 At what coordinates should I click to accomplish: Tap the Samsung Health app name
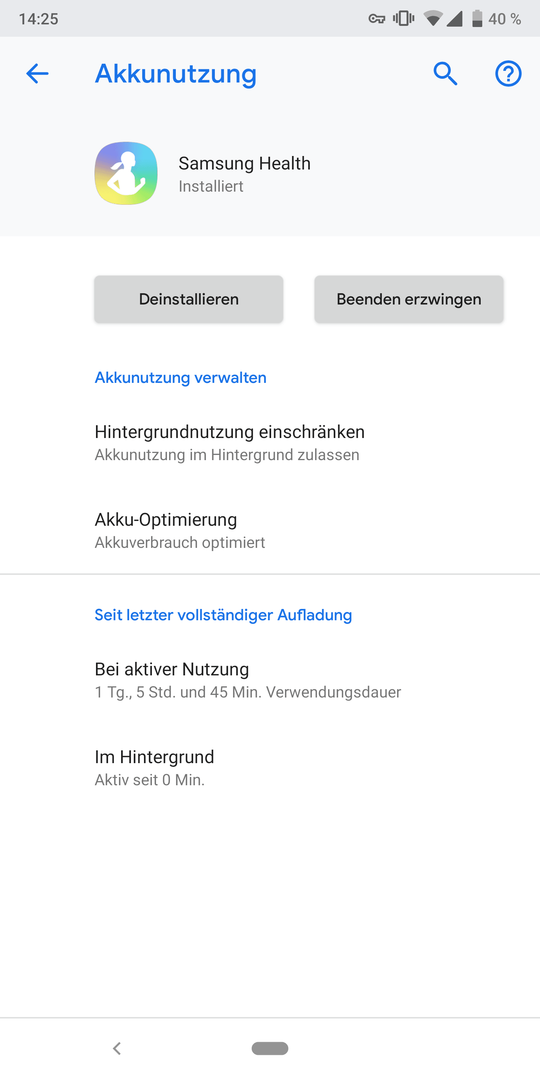click(x=245, y=163)
